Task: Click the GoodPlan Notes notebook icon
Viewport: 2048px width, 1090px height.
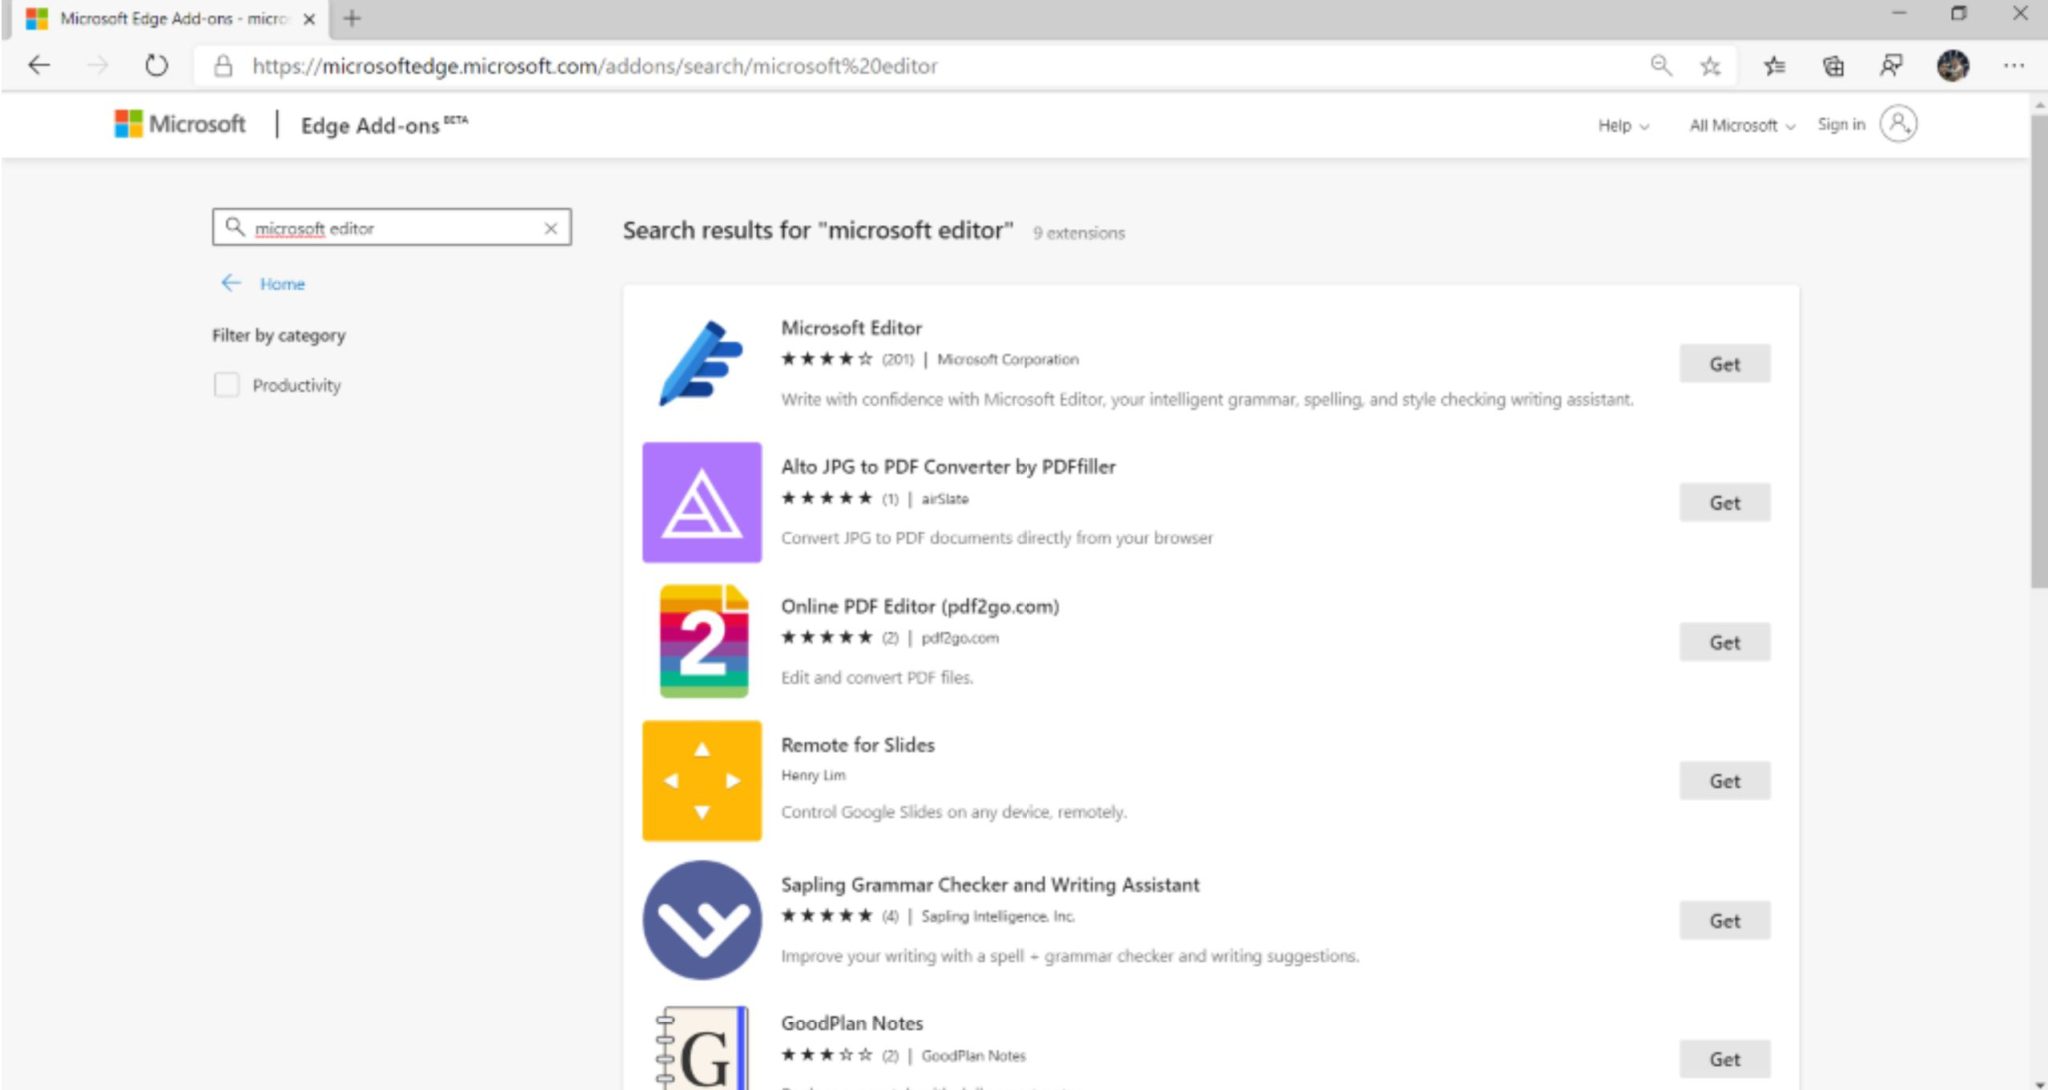Action: point(701,1050)
